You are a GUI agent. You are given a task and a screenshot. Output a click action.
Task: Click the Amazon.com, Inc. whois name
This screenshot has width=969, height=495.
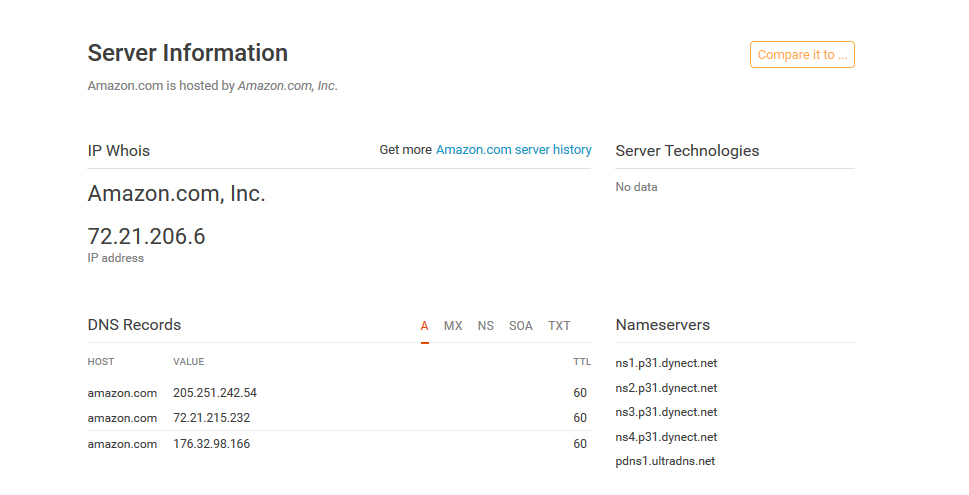[x=176, y=194]
